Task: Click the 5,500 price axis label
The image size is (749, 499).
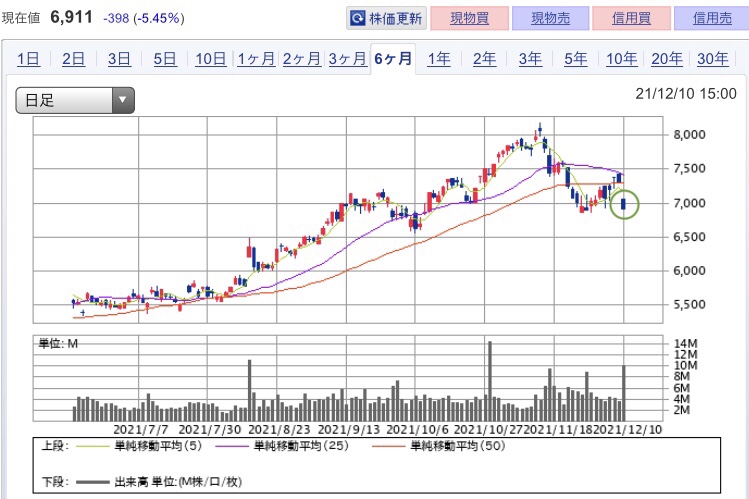Action: click(x=689, y=305)
